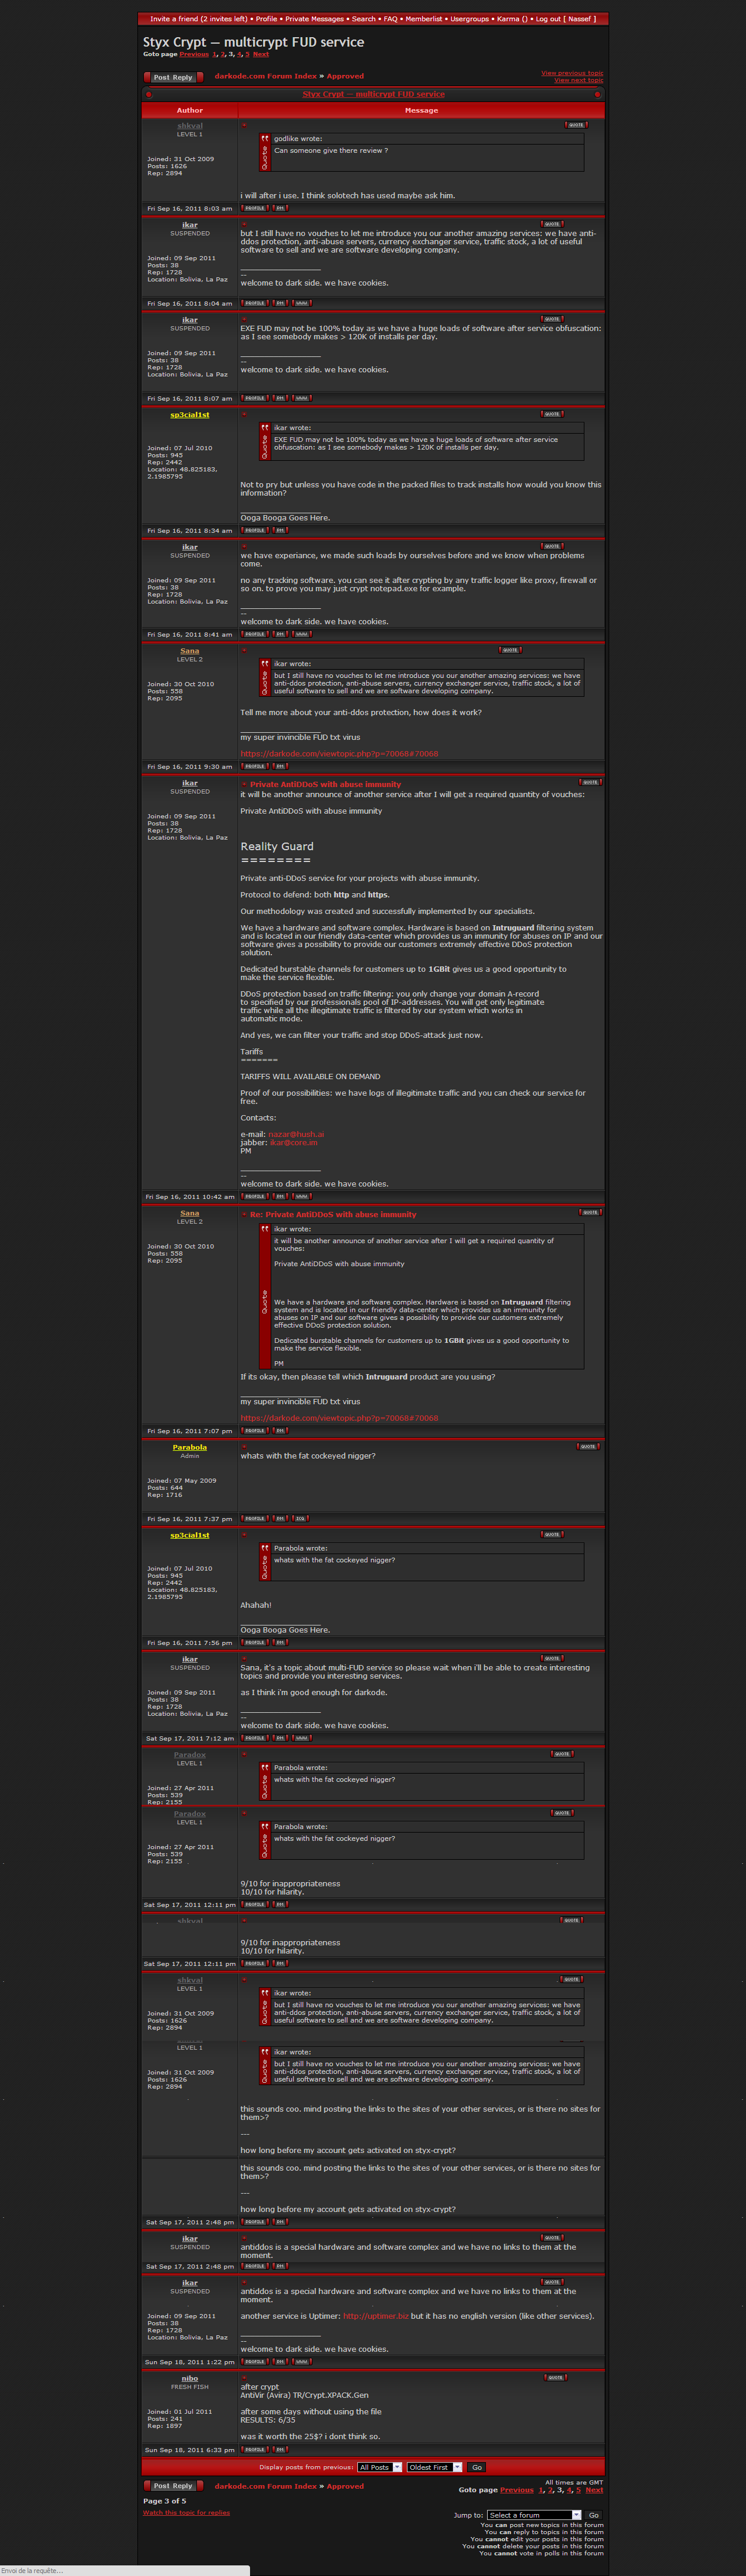
Task: Open View previous topic link
Action: 571,73
